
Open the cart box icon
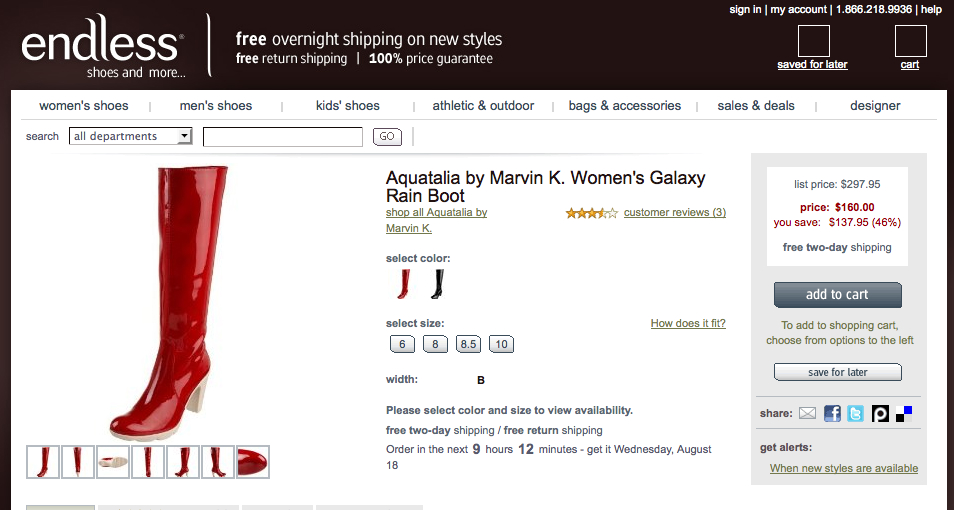(x=910, y=41)
